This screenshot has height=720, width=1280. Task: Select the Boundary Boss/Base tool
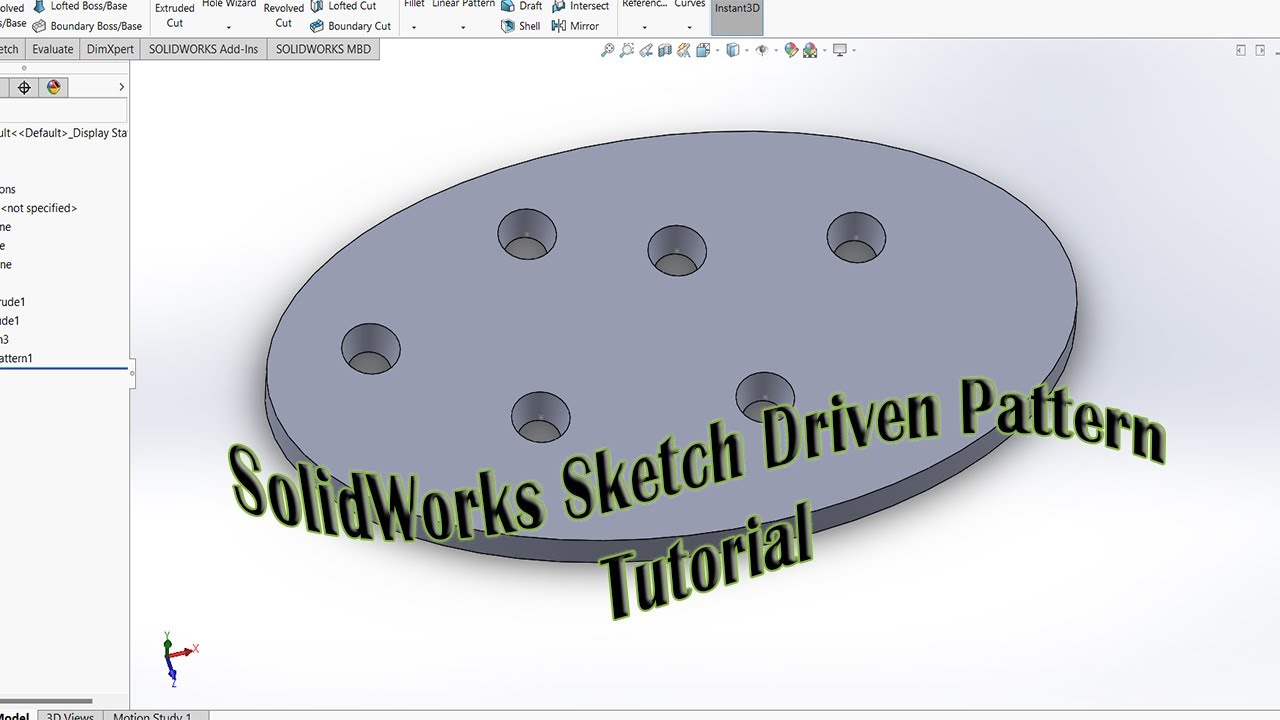coord(87,26)
